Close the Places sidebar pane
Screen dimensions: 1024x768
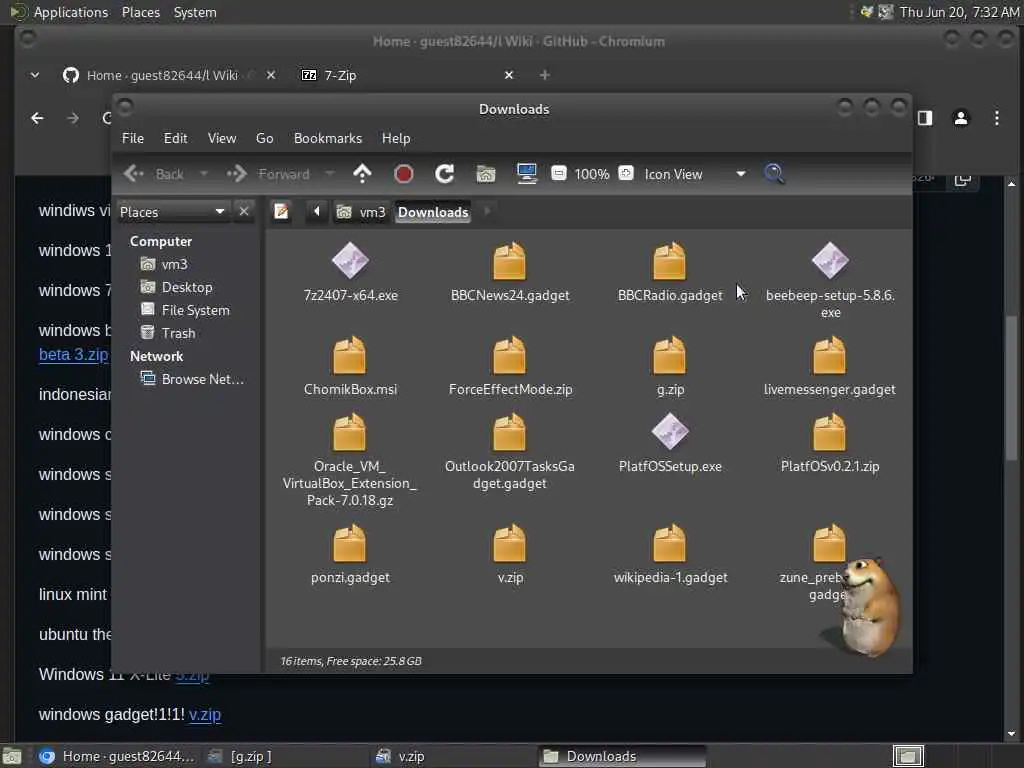point(244,212)
